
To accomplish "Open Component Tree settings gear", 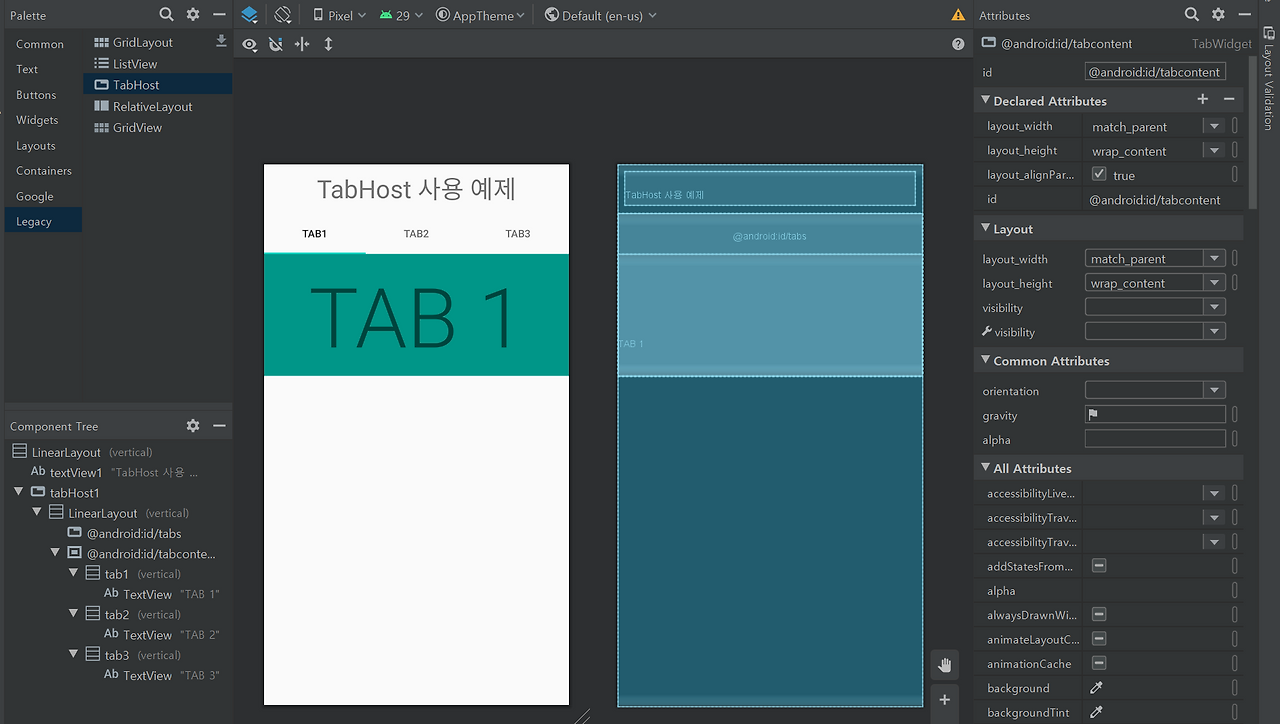I will click(x=192, y=426).
